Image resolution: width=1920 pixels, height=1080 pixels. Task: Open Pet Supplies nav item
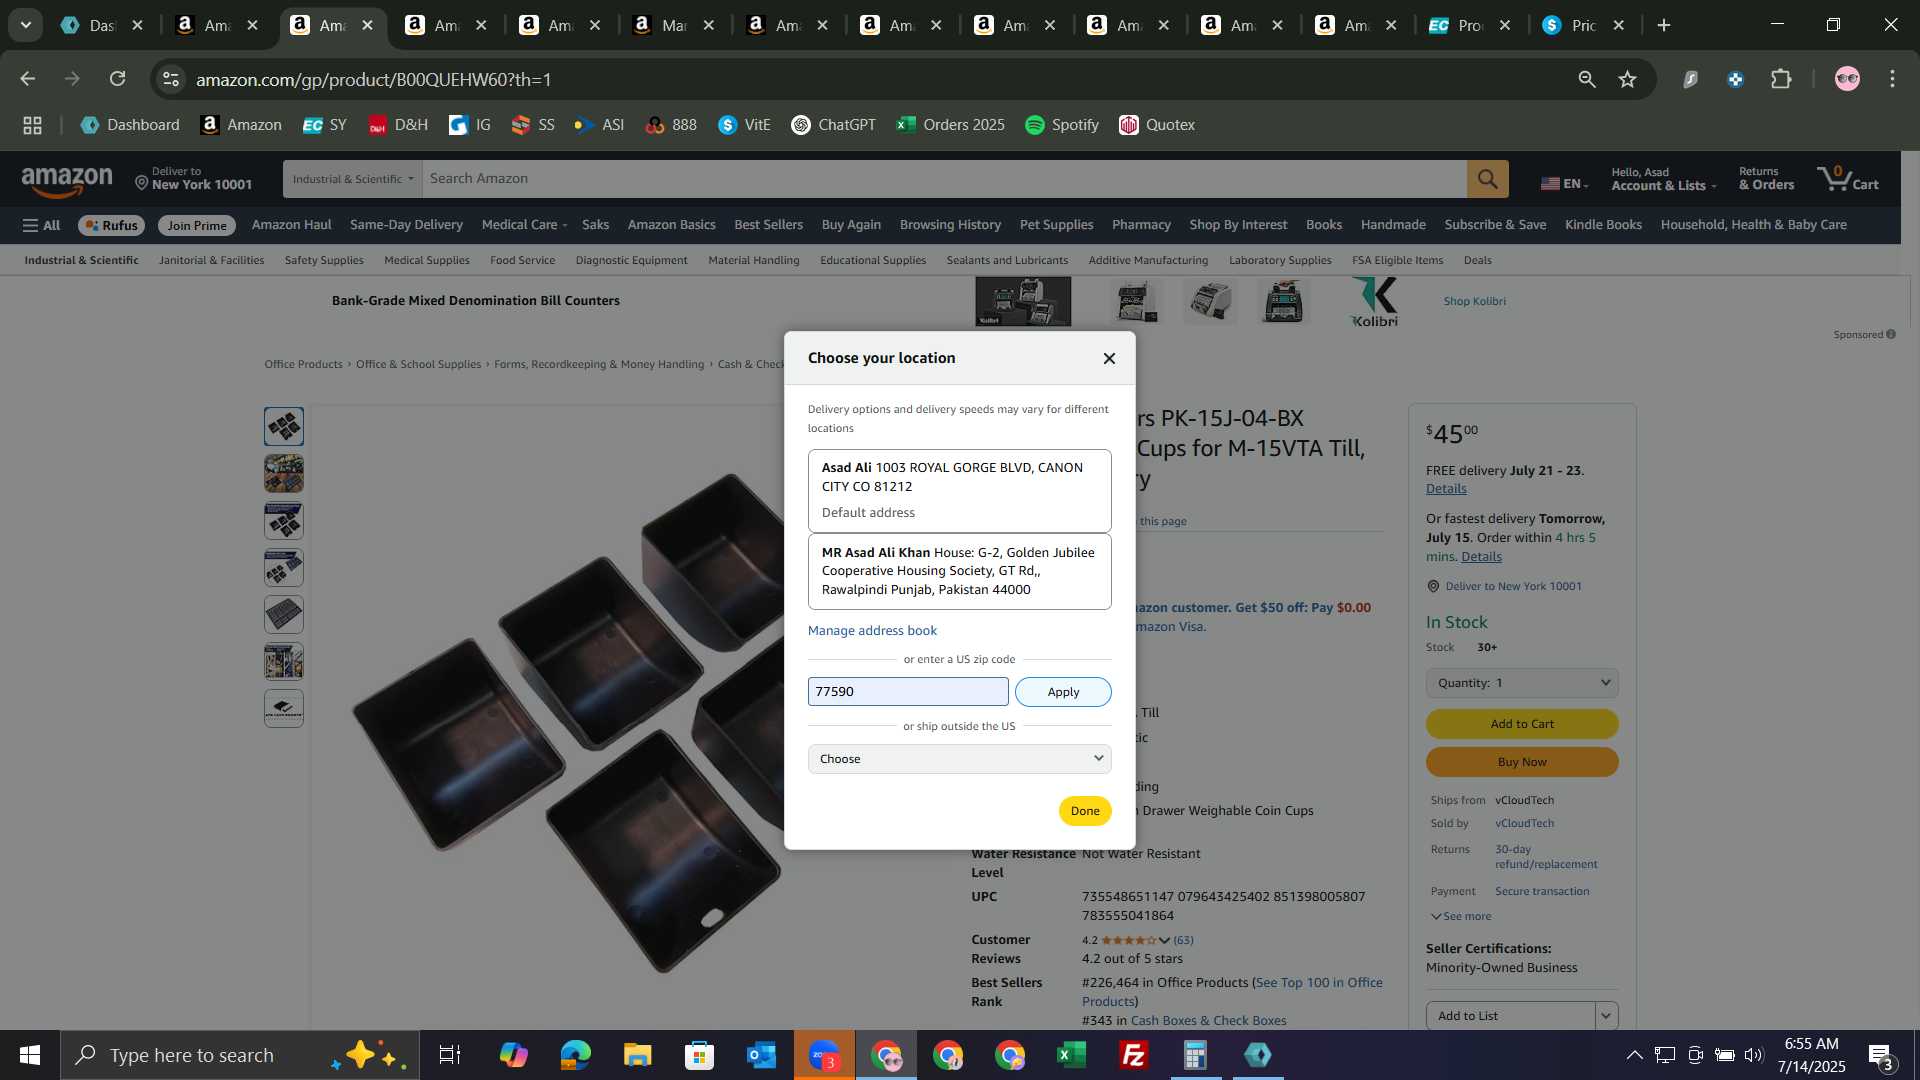click(x=1056, y=225)
